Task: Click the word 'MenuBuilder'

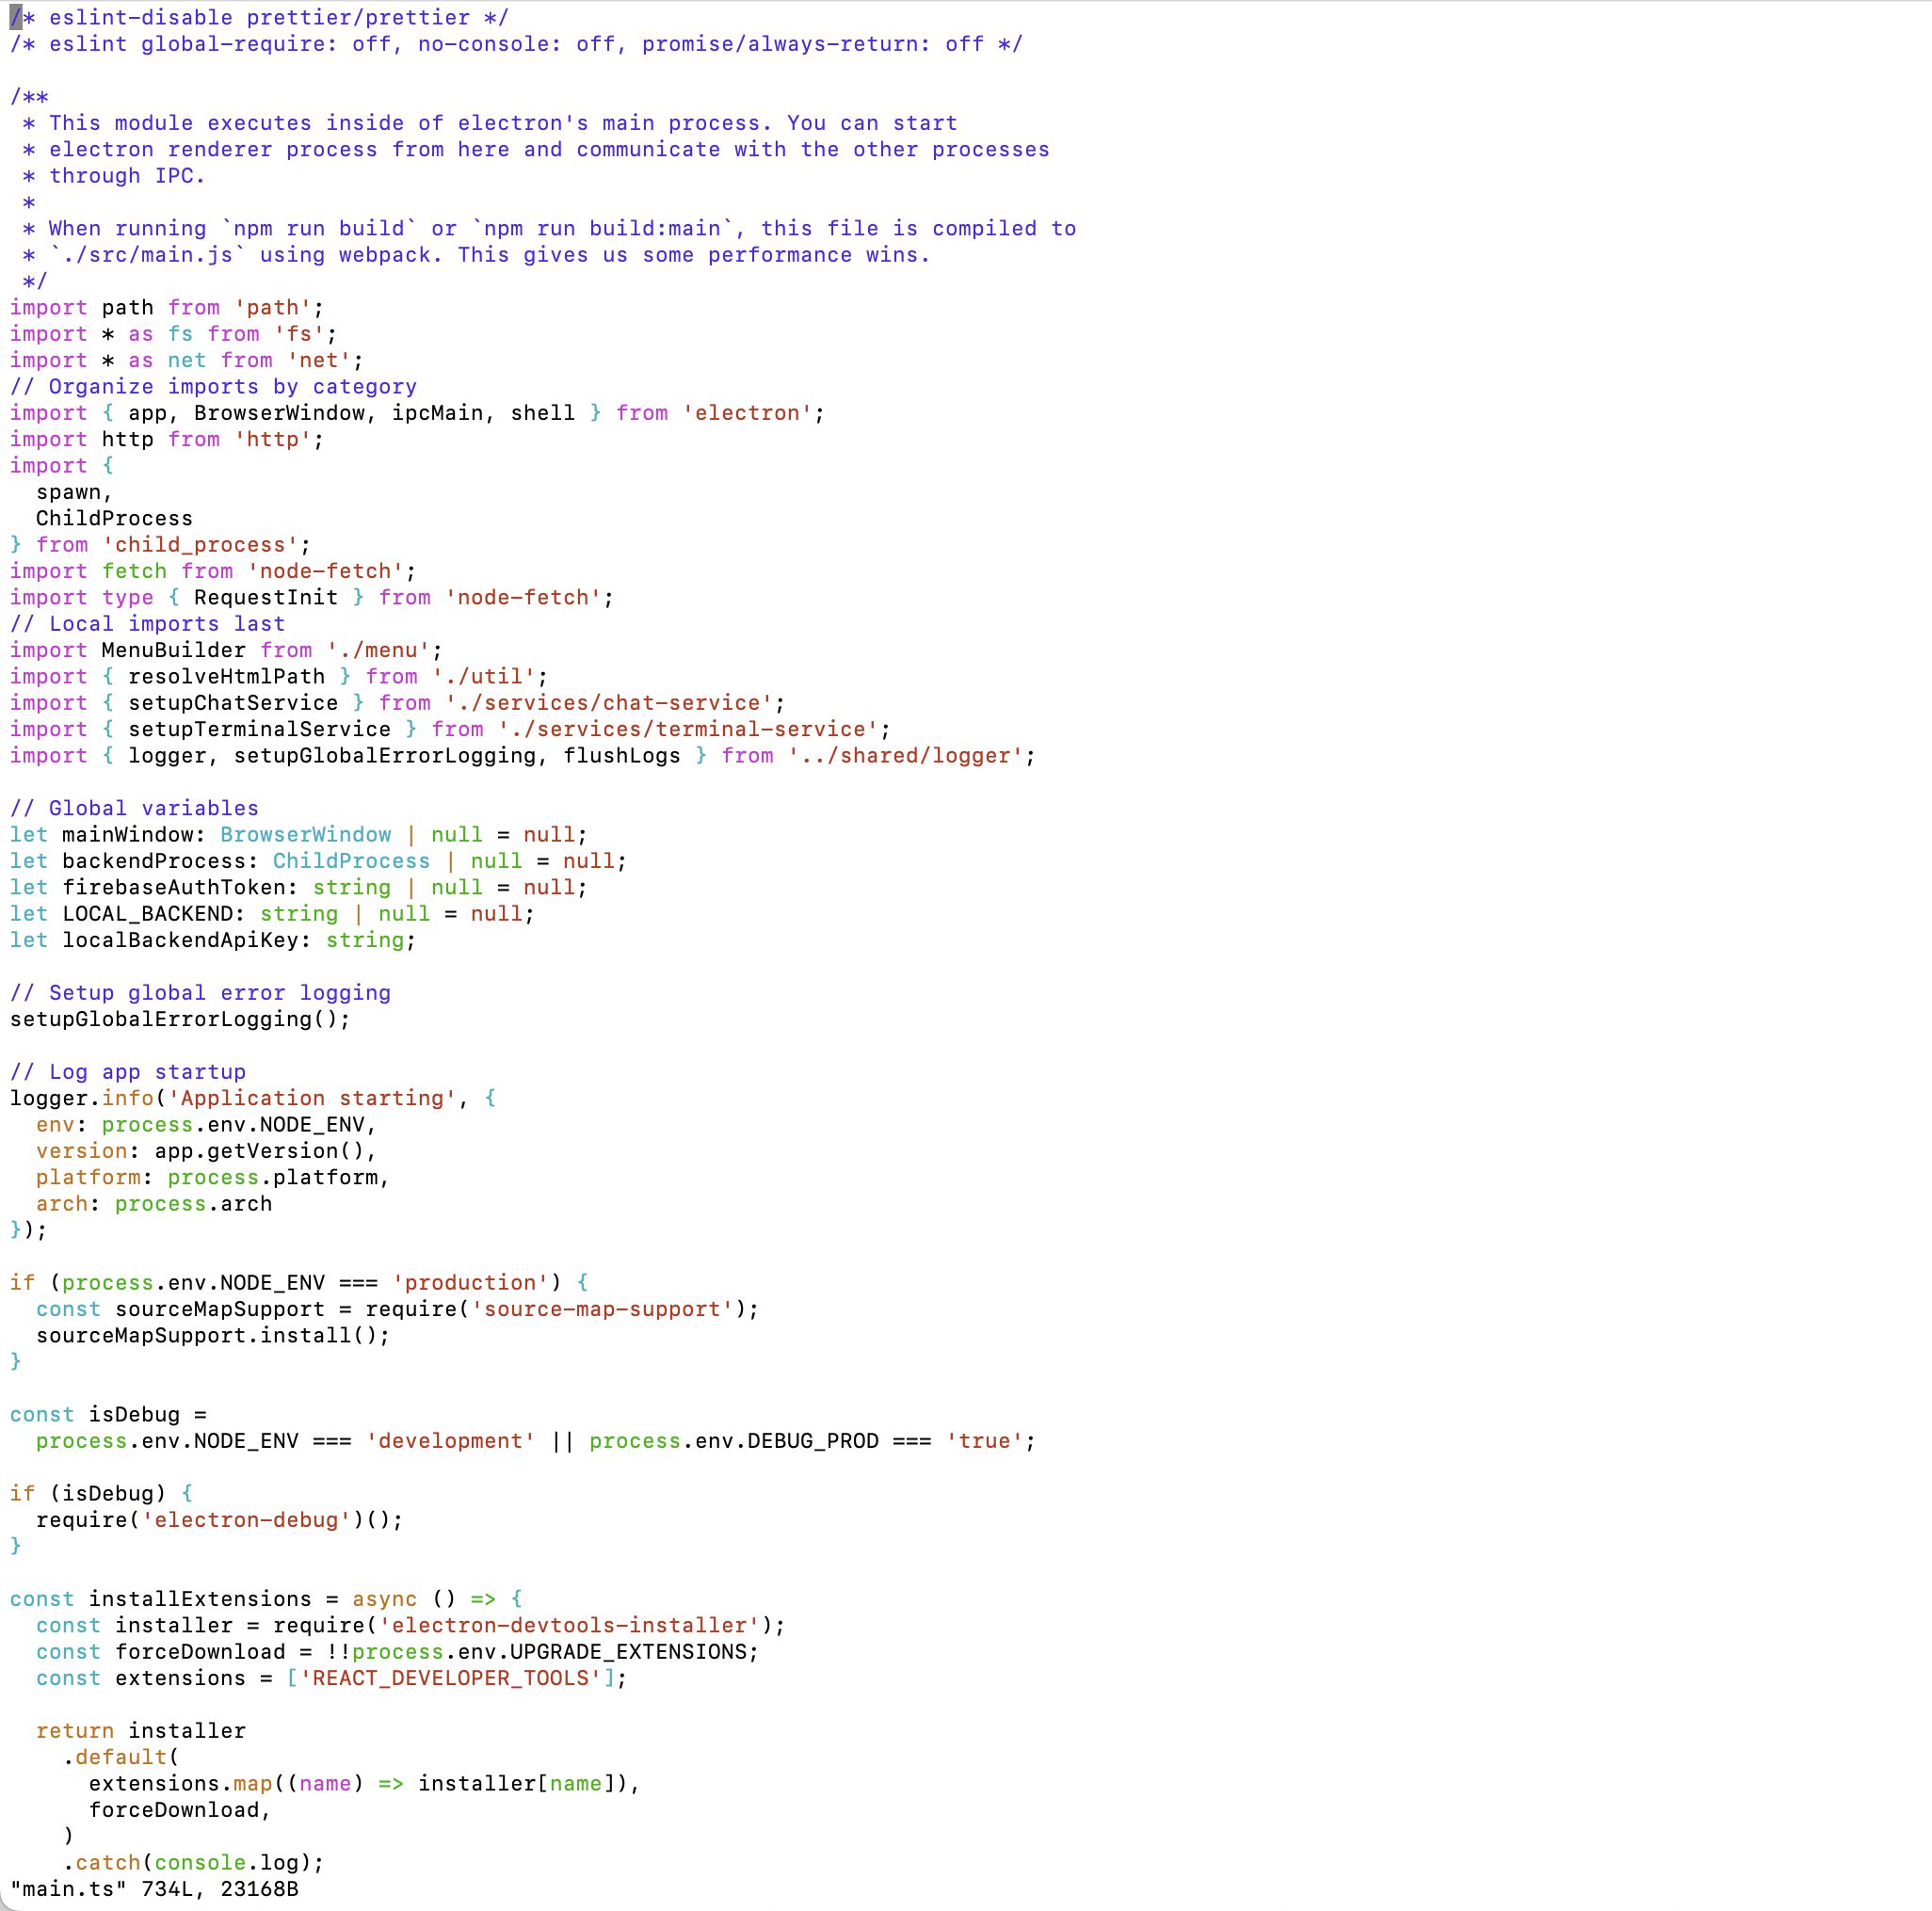Action: 173,650
